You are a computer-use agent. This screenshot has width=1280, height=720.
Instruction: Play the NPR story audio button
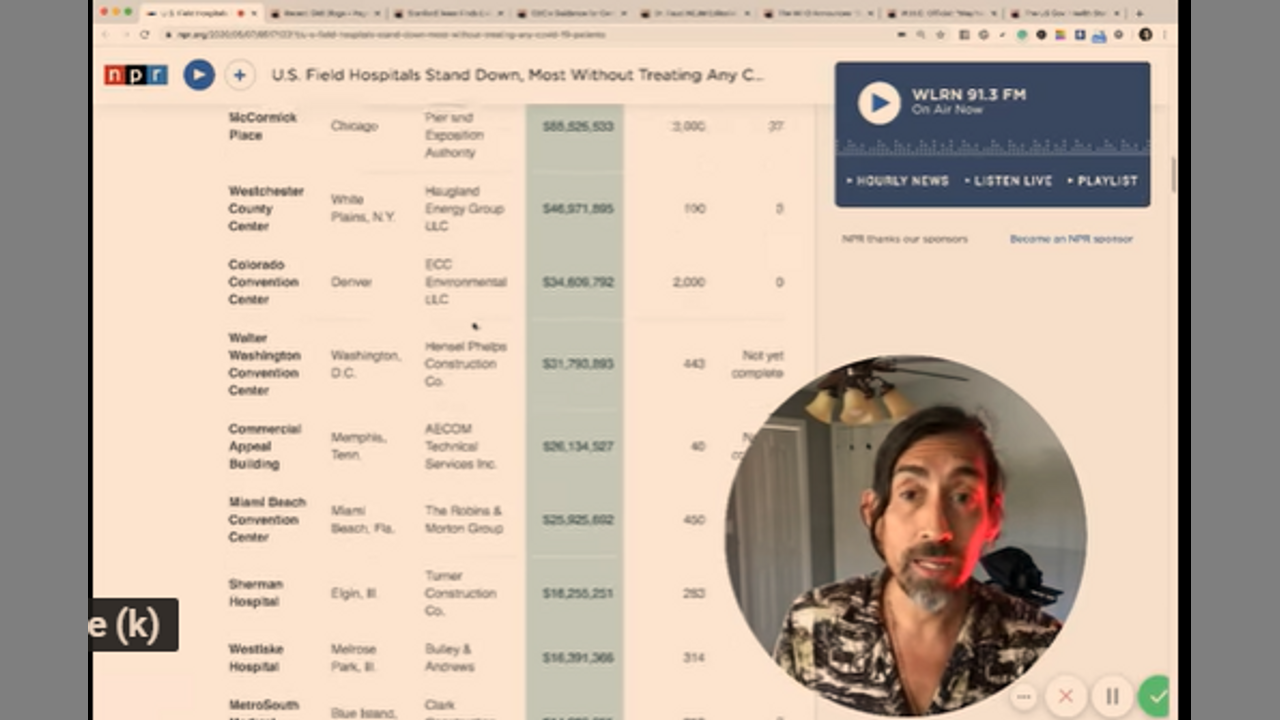[x=199, y=75]
